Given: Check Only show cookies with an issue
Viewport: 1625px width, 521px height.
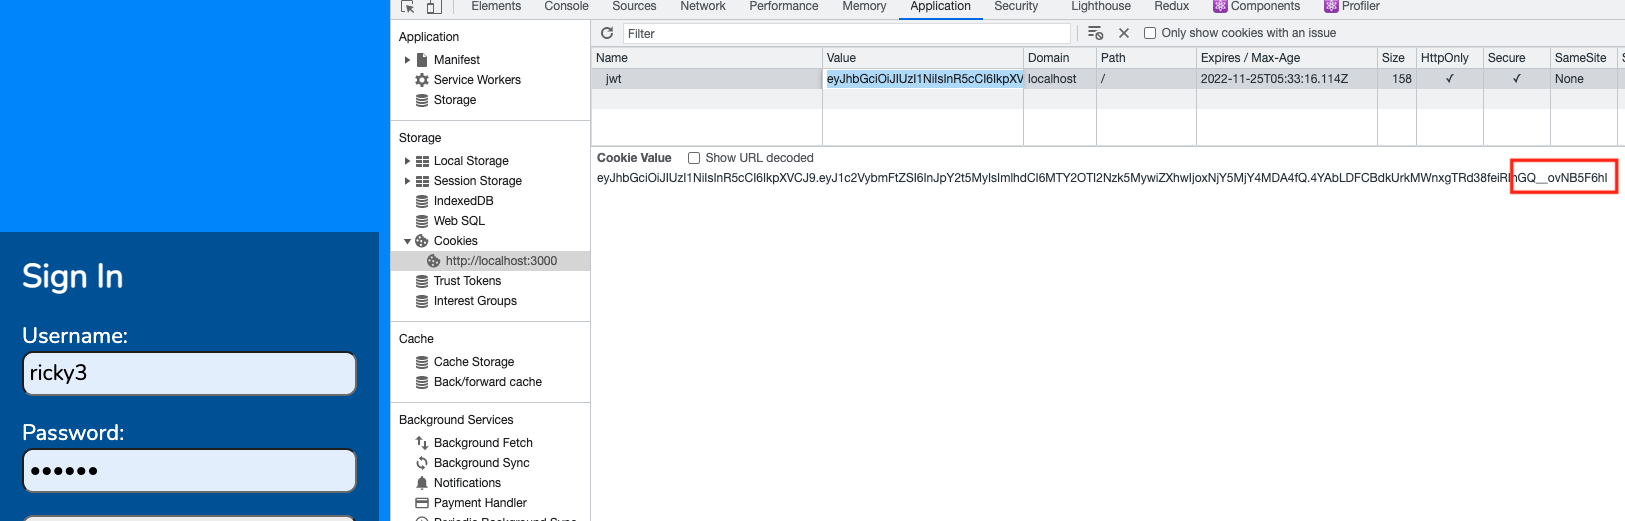Looking at the screenshot, I should (x=1150, y=33).
